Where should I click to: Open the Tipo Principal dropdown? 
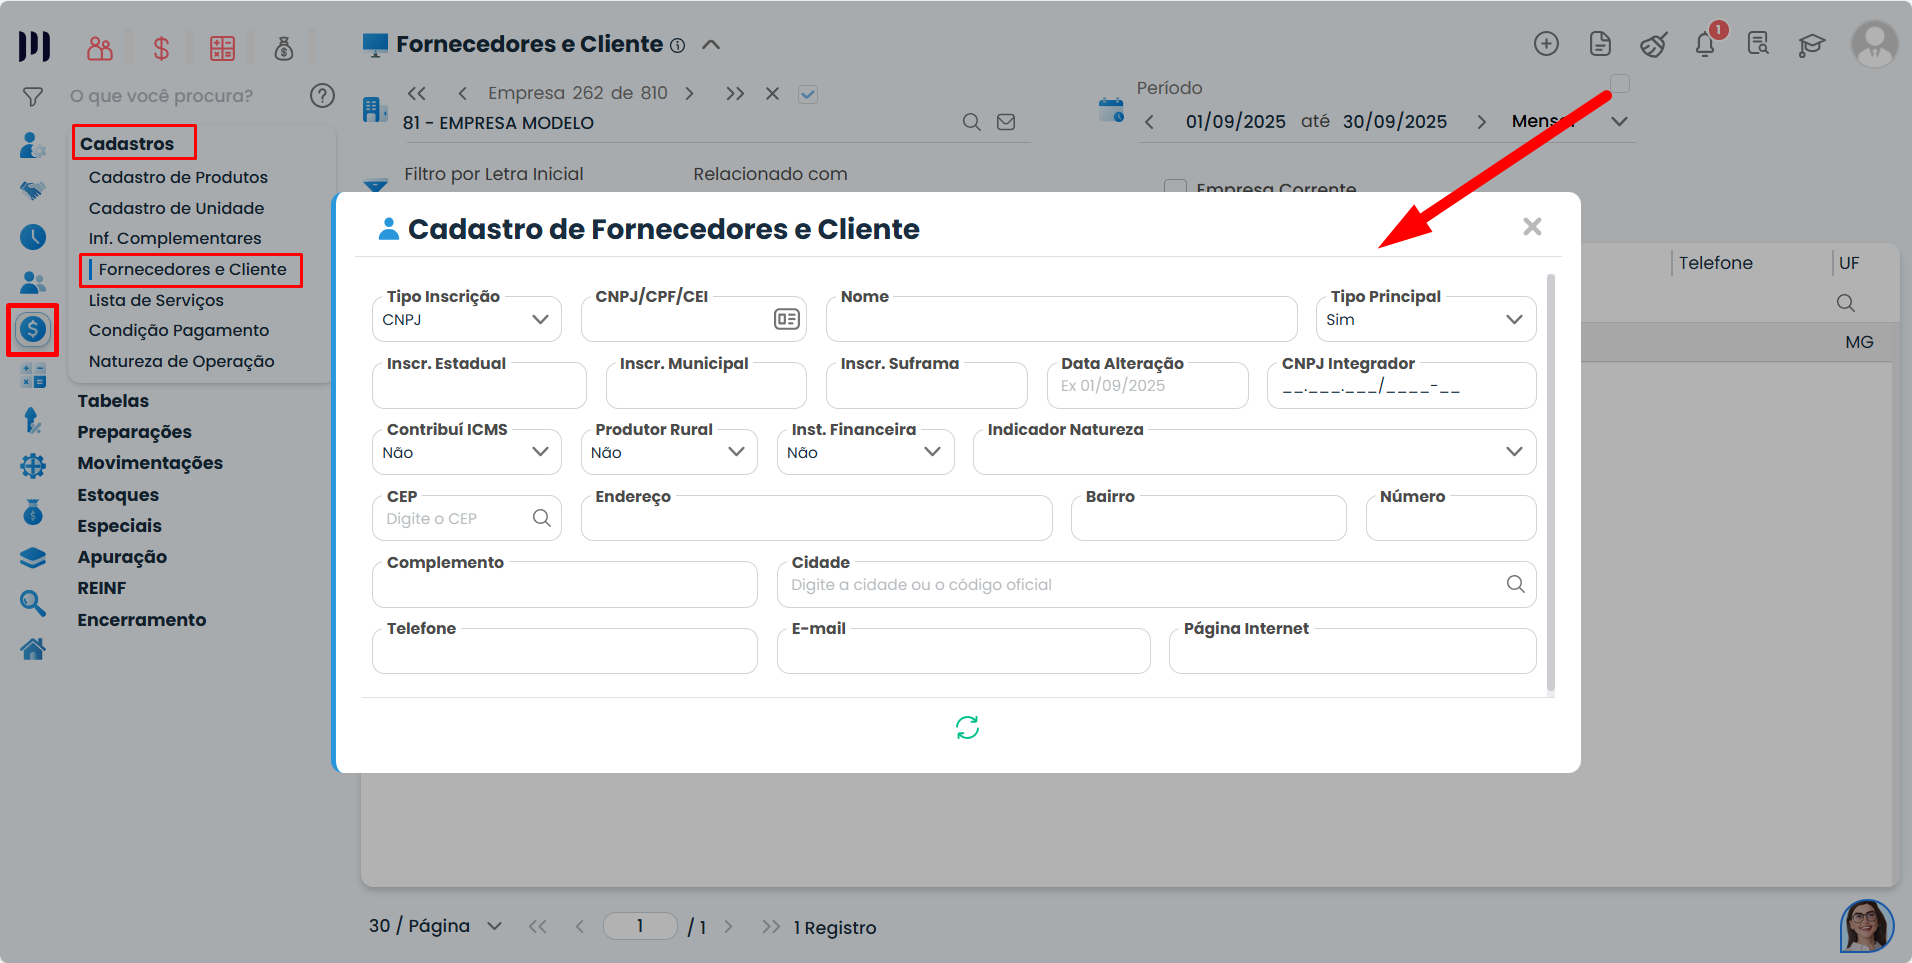click(x=1426, y=319)
